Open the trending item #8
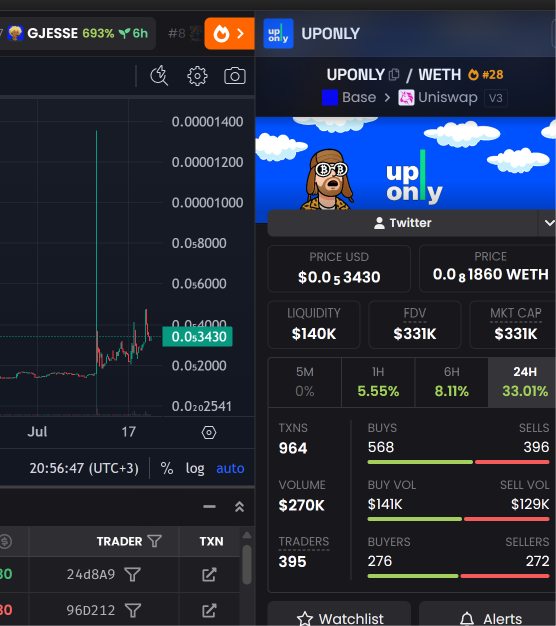This screenshot has height=626, width=556. click(x=184, y=34)
